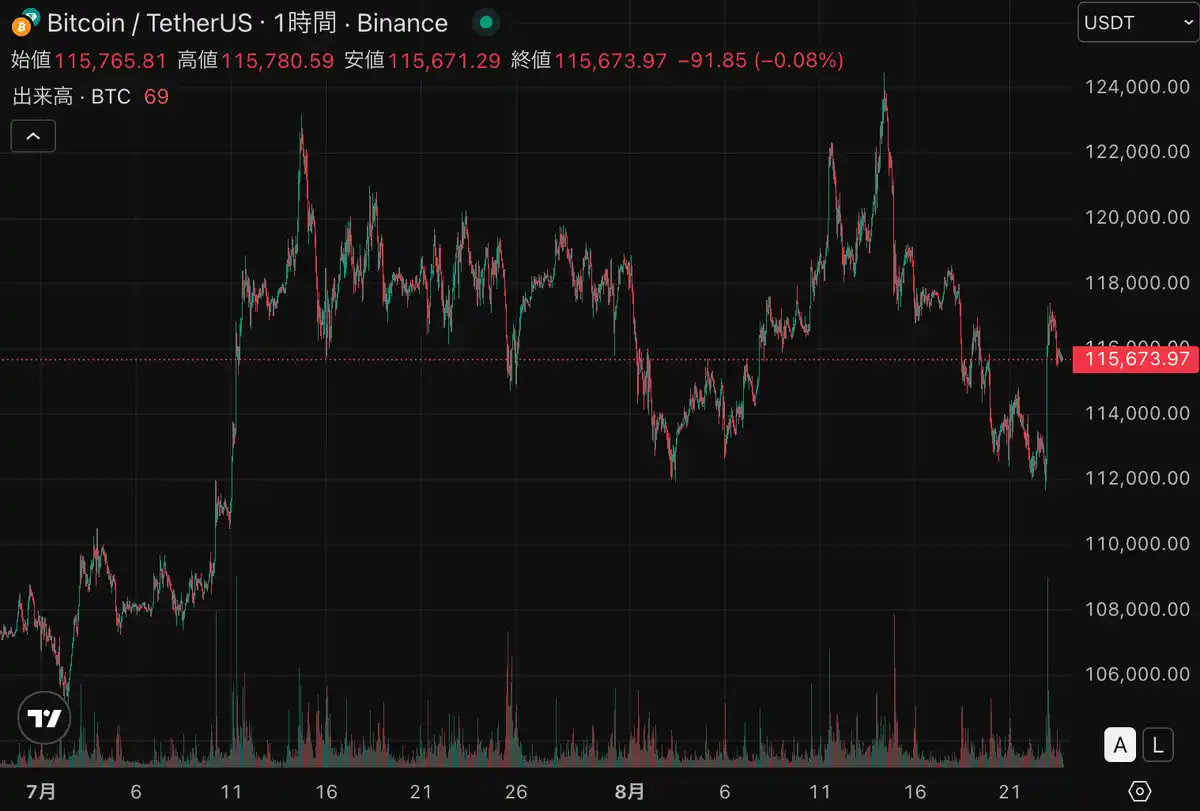
Task: Toggle logarithmic scale L button
Action: pyautogui.click(x=1158, y=744)
